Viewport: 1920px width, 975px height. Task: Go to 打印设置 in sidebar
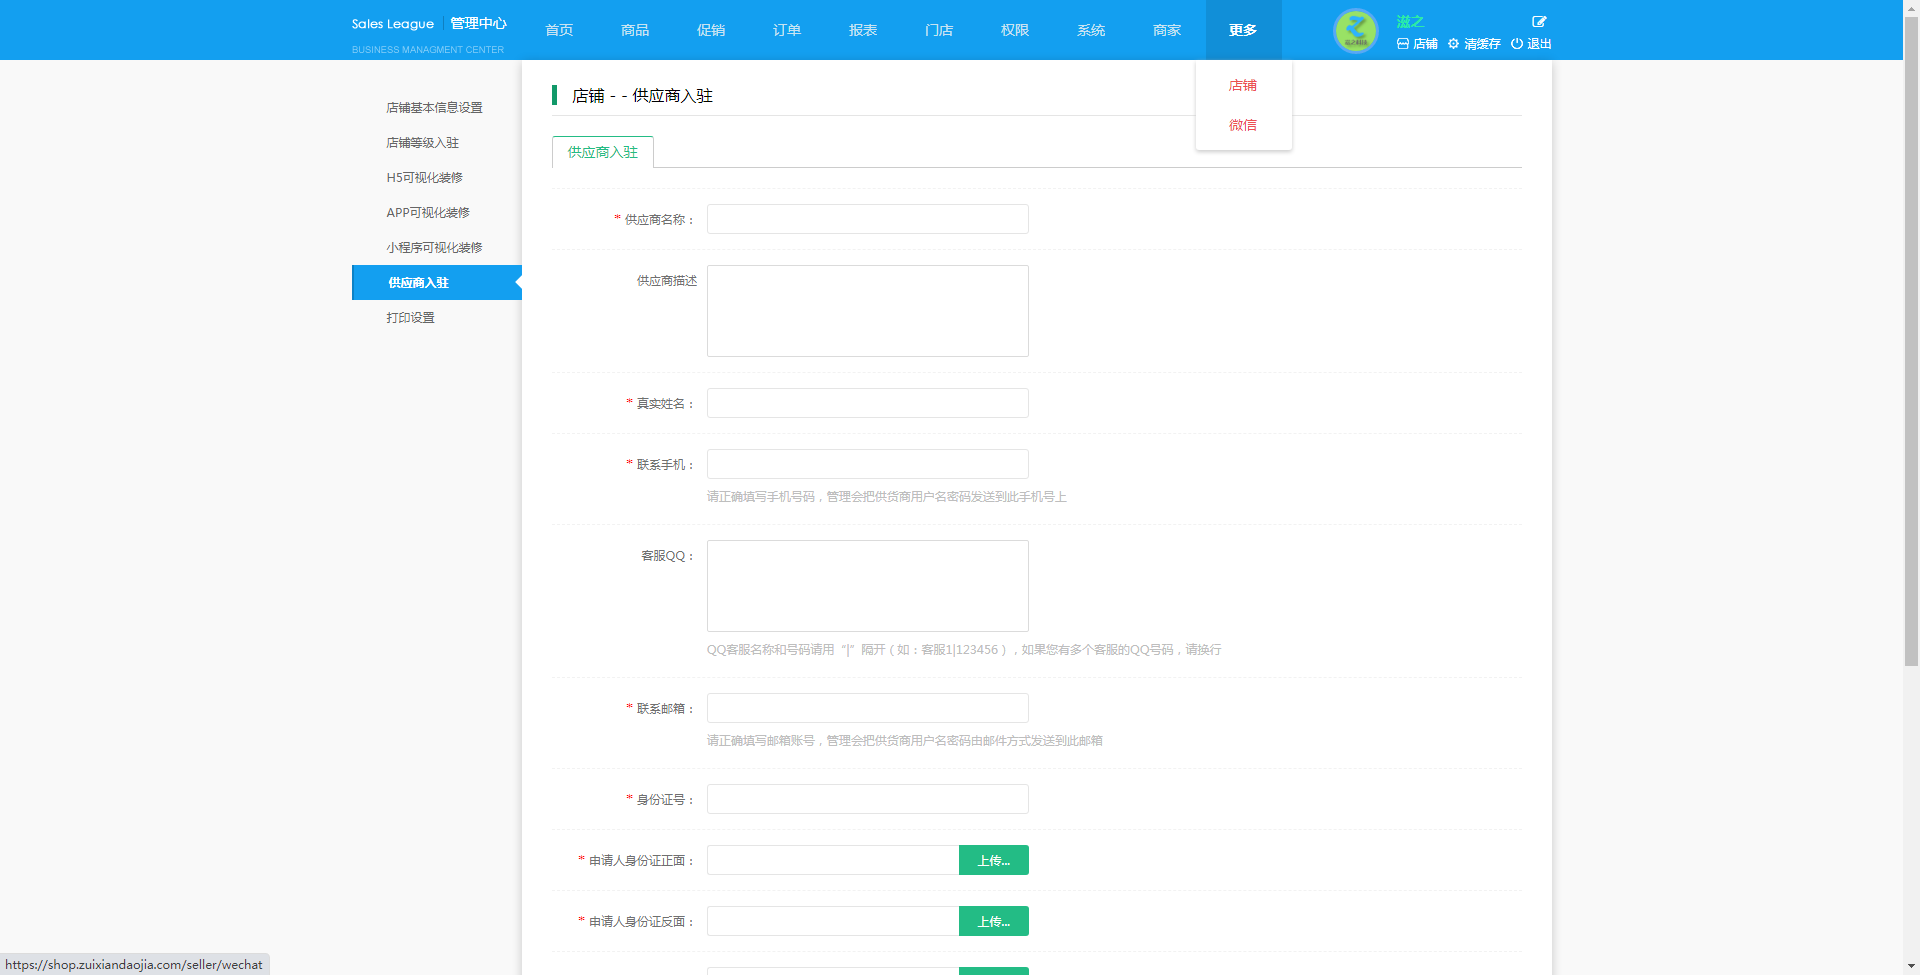[x=411, y=318]
